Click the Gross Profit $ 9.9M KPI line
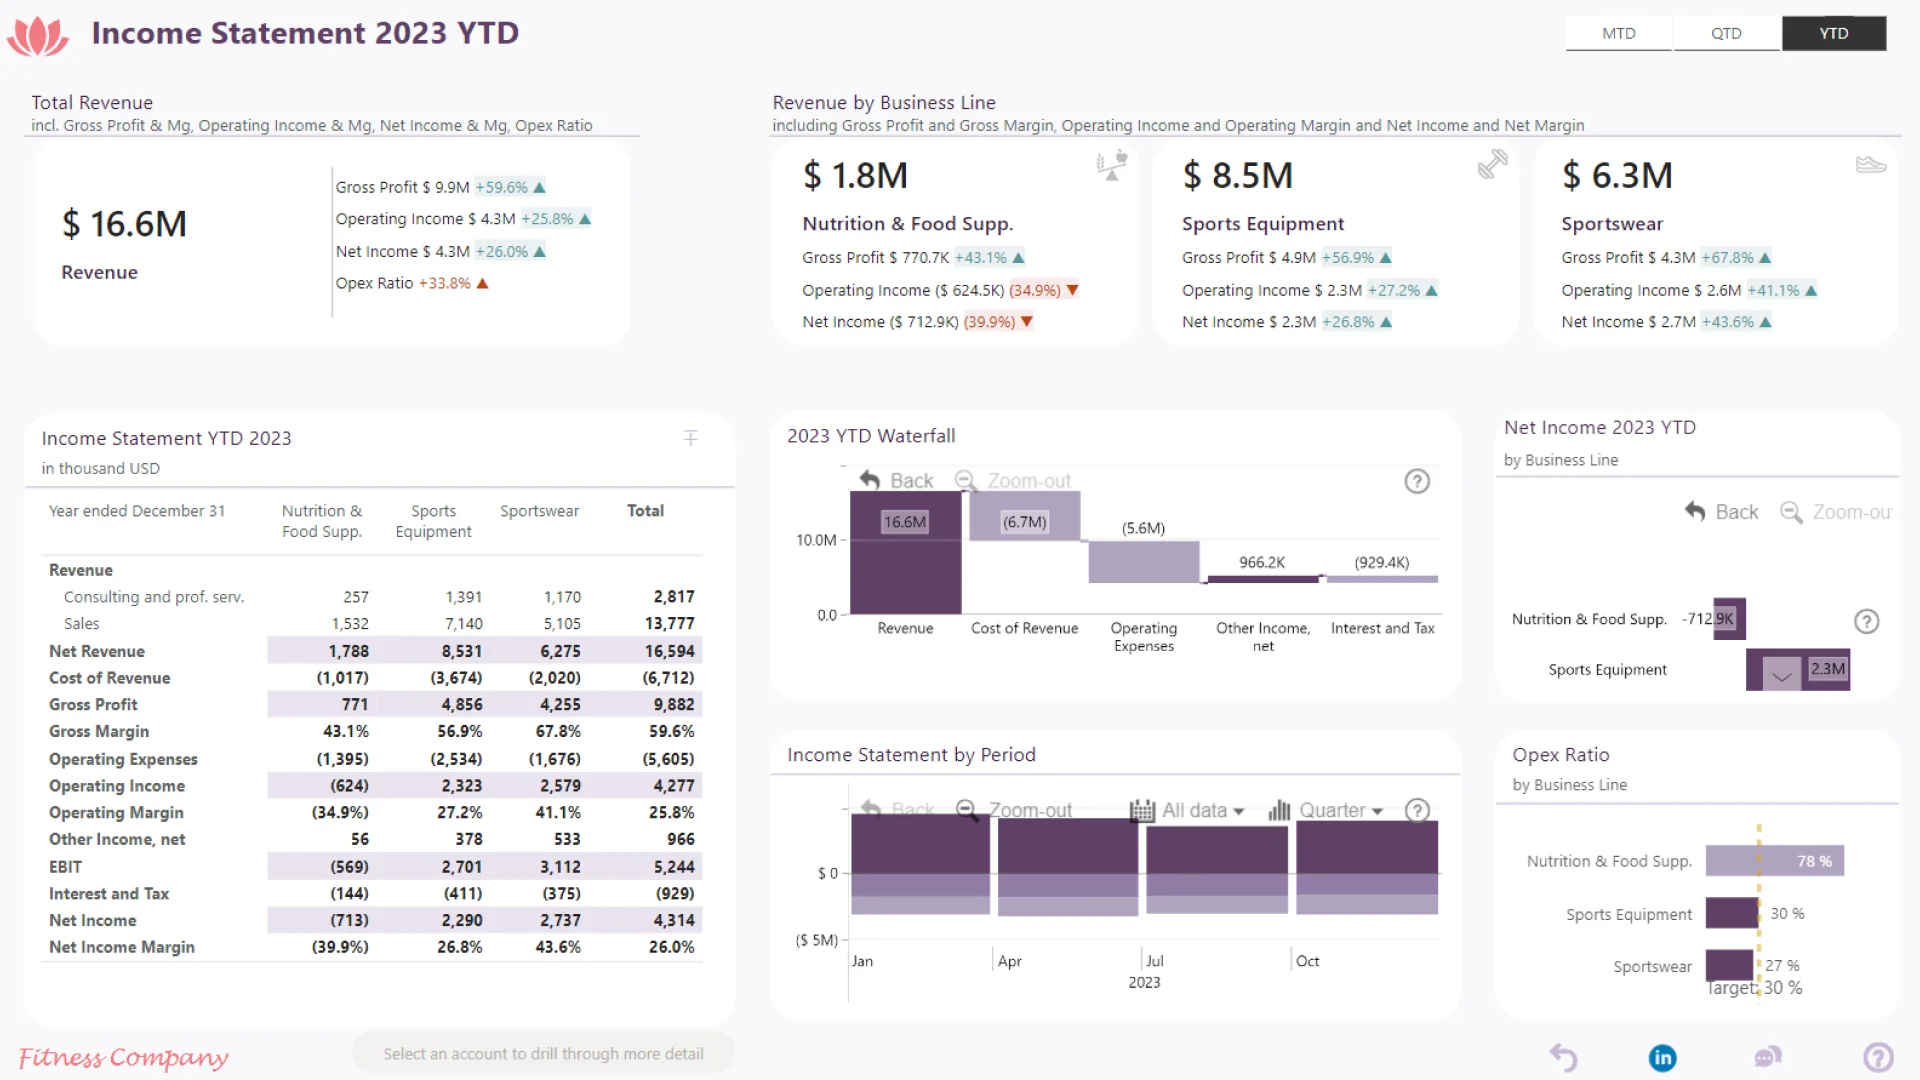The height and width of the screenshot is (1080, 1920). coord(441,187)
